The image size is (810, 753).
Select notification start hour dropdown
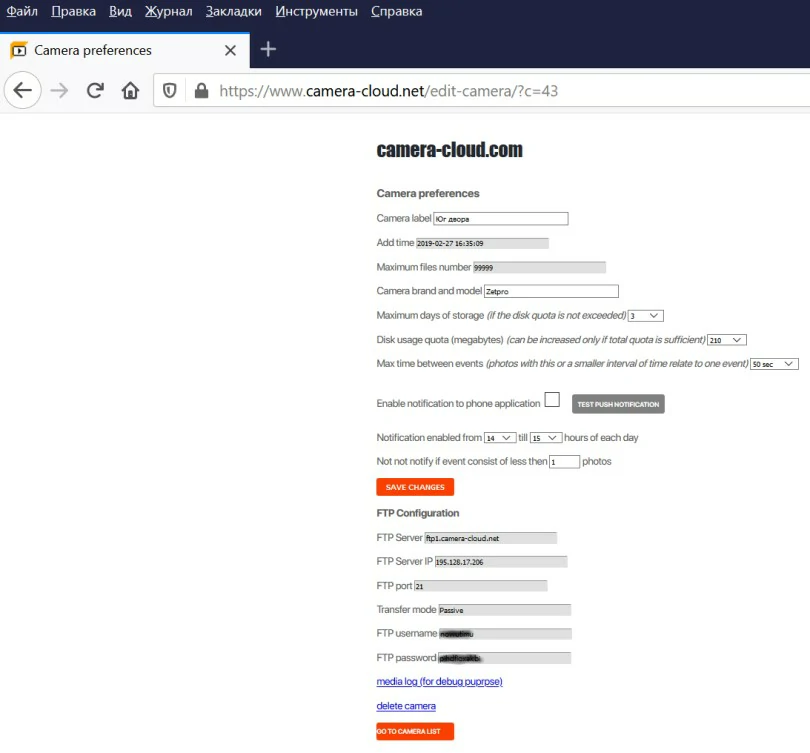(498, 438)
